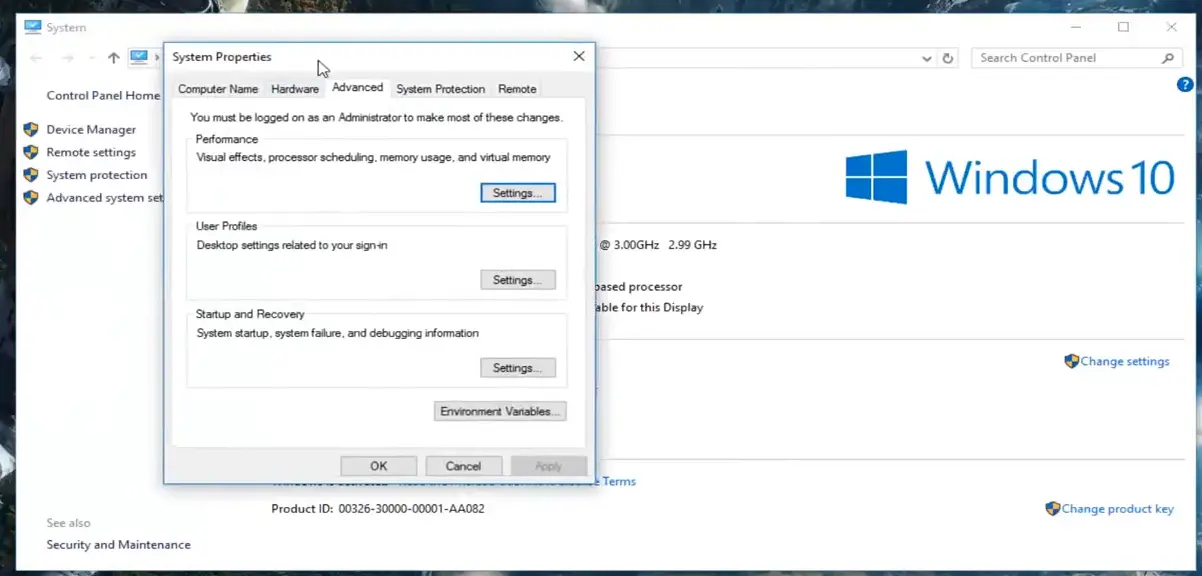Expand the address bar history dropdown
1202x576 pixels.
tap(927, 58)
